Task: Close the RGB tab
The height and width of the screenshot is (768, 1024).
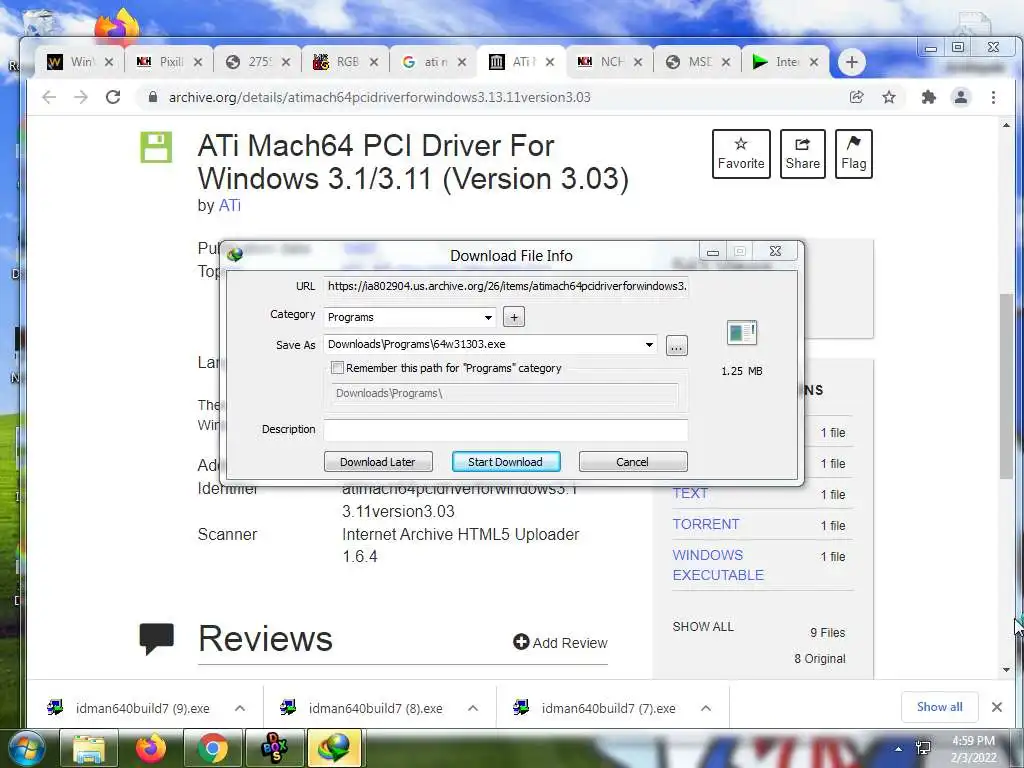Action: 374,62
